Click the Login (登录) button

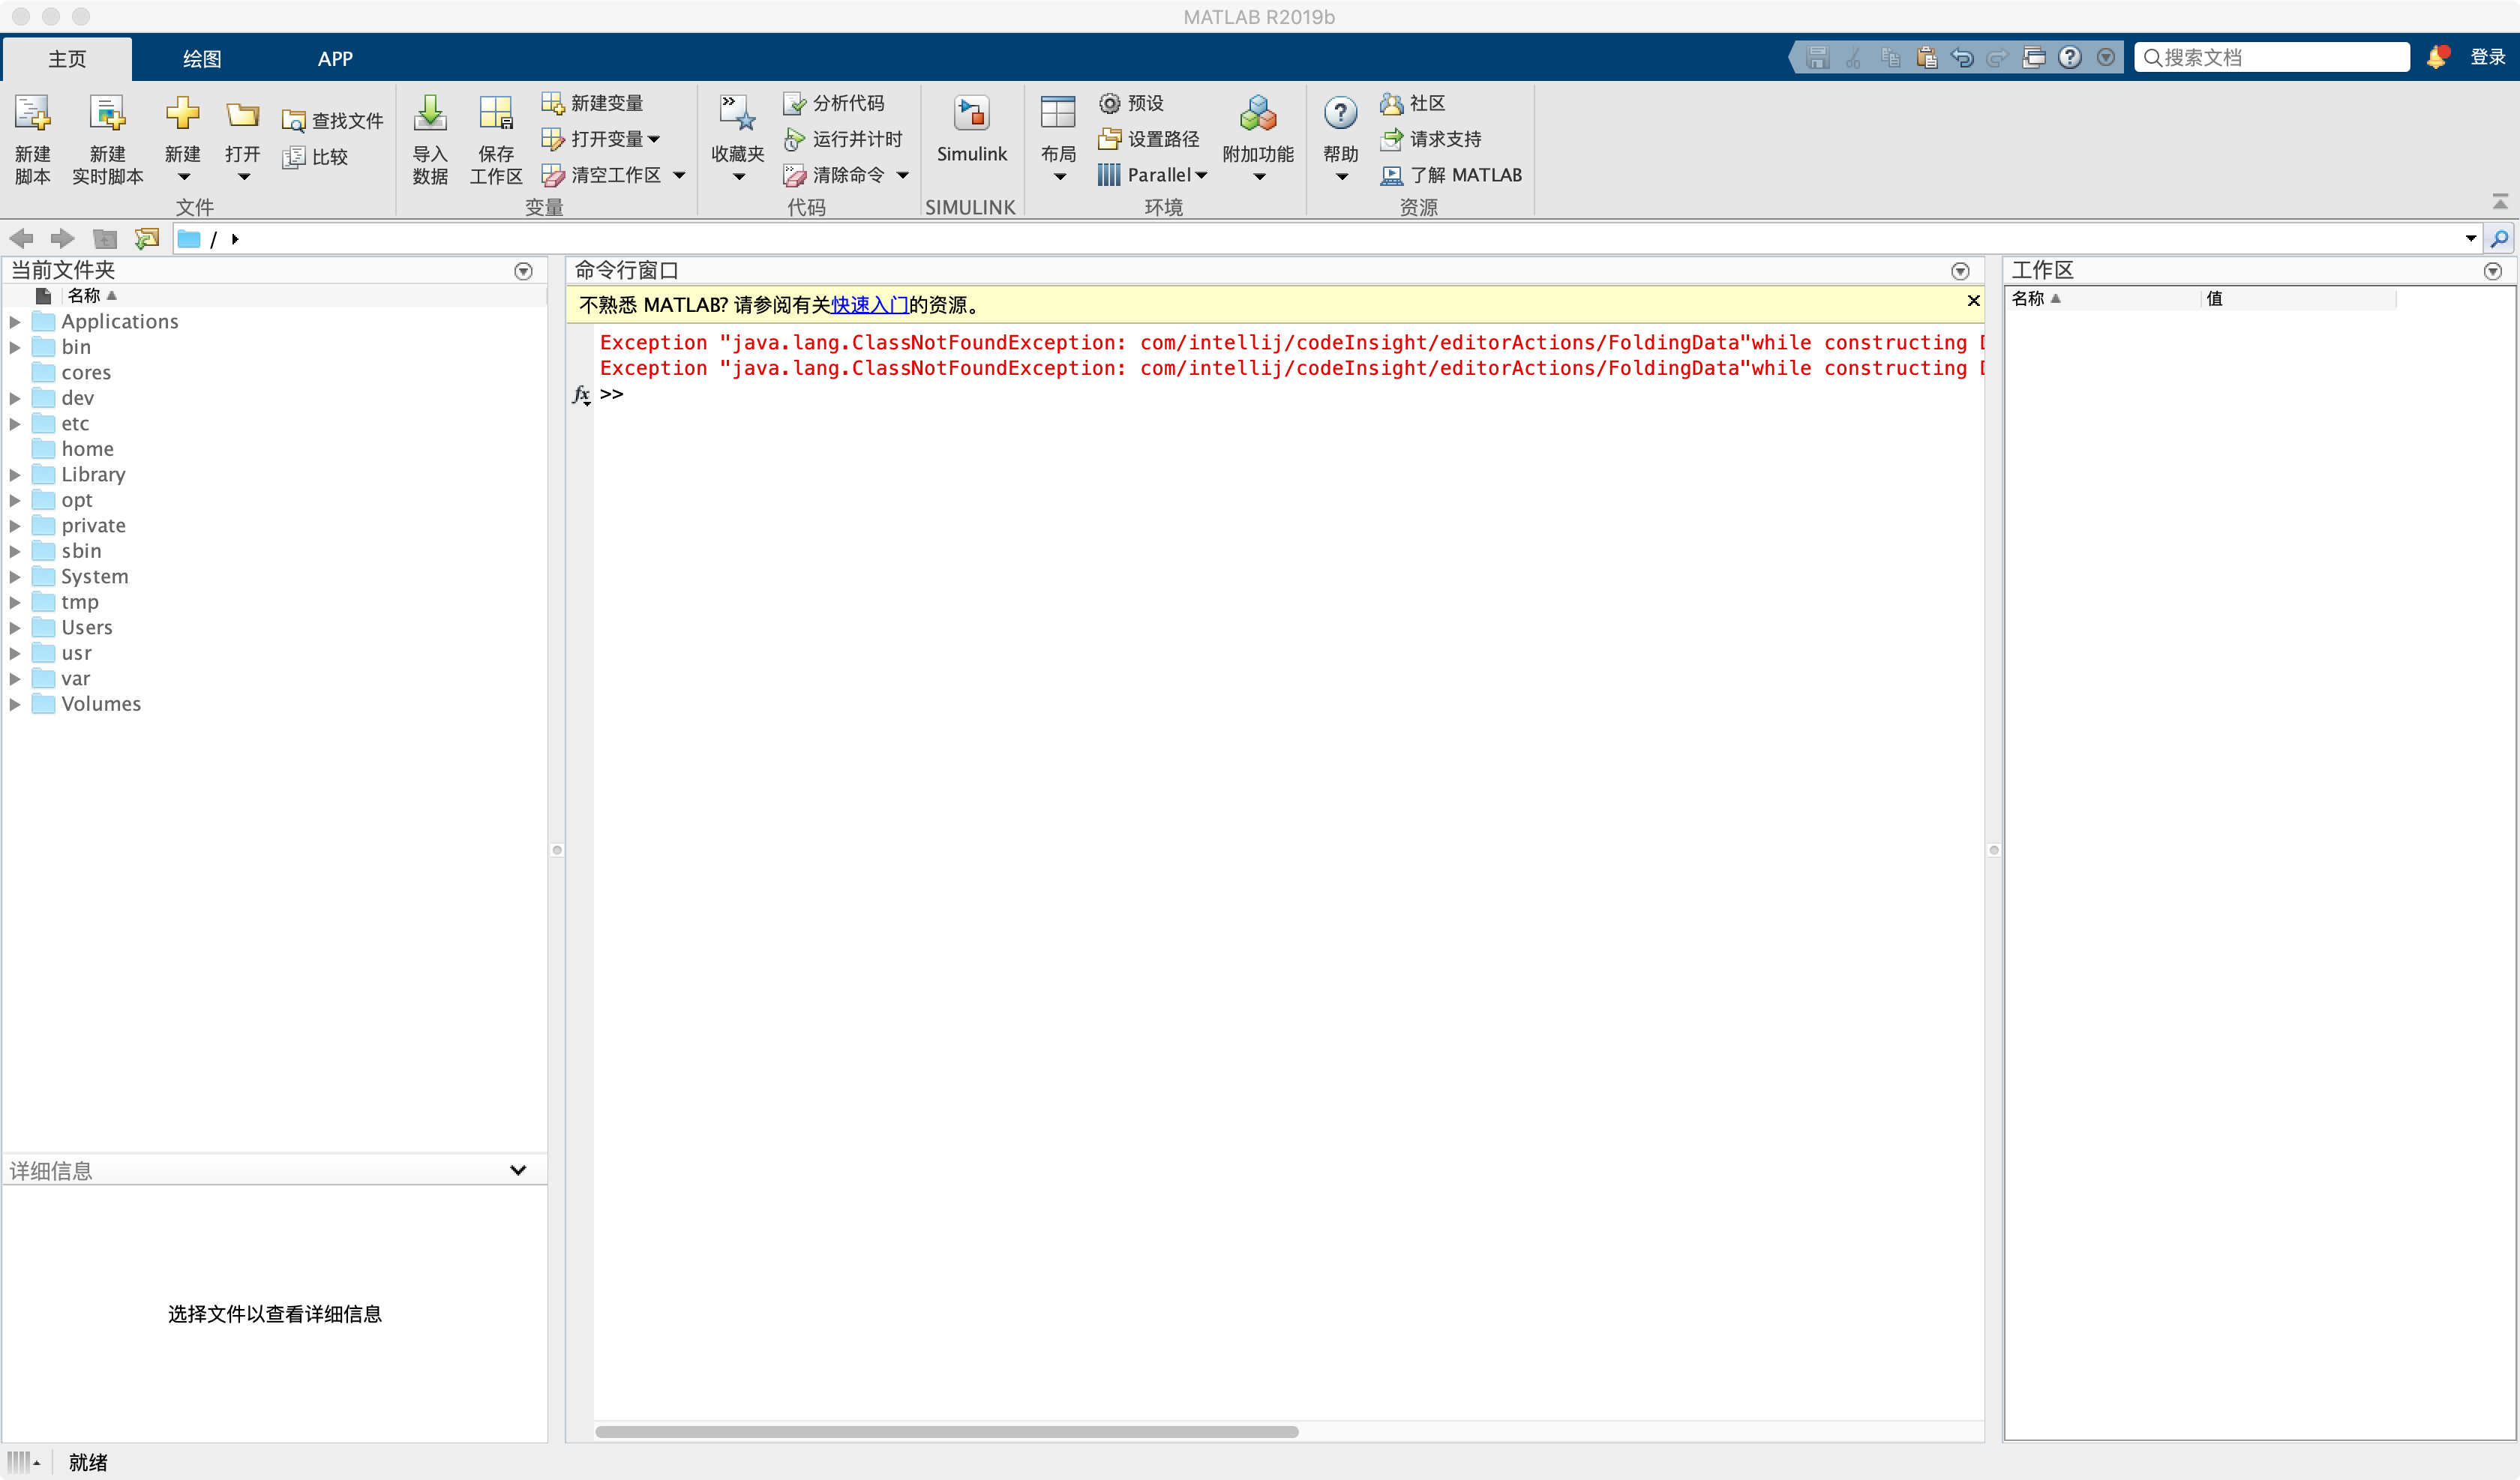2487,57
